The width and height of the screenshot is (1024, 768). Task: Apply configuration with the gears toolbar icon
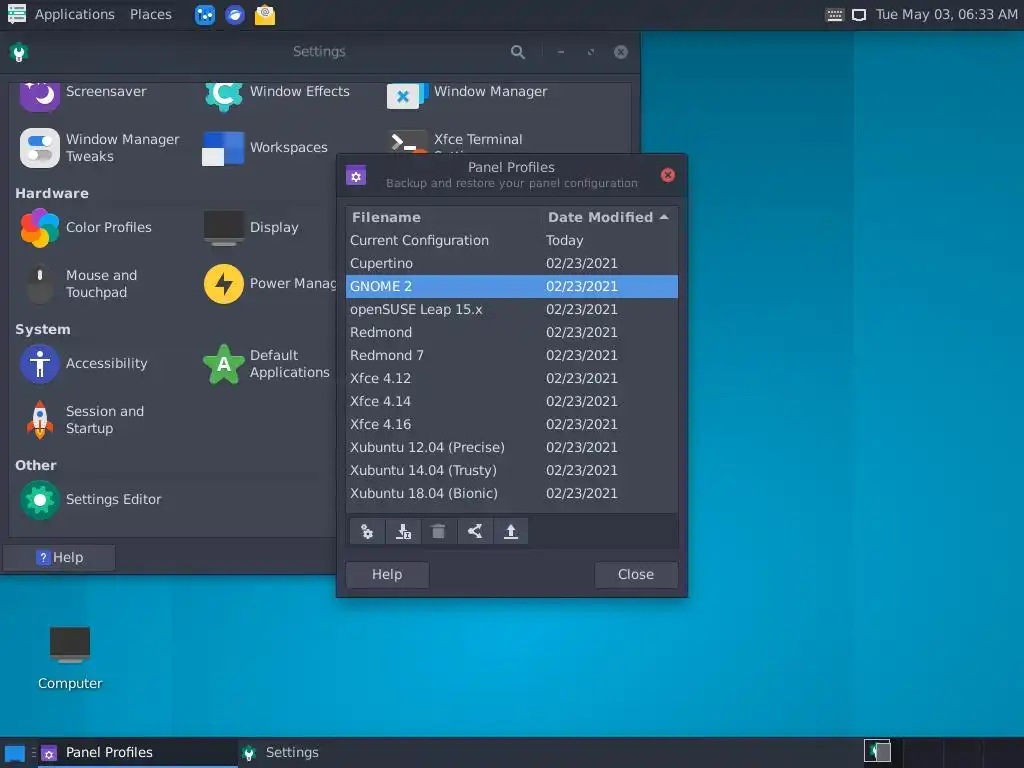point(367,532)
